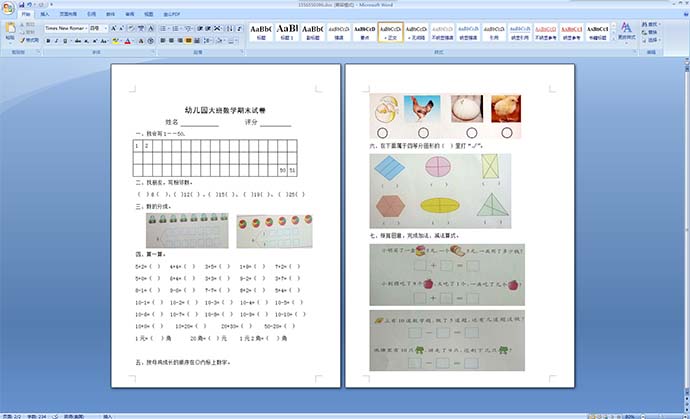Align text left
The image size is (690, 419).
(162, 41)
